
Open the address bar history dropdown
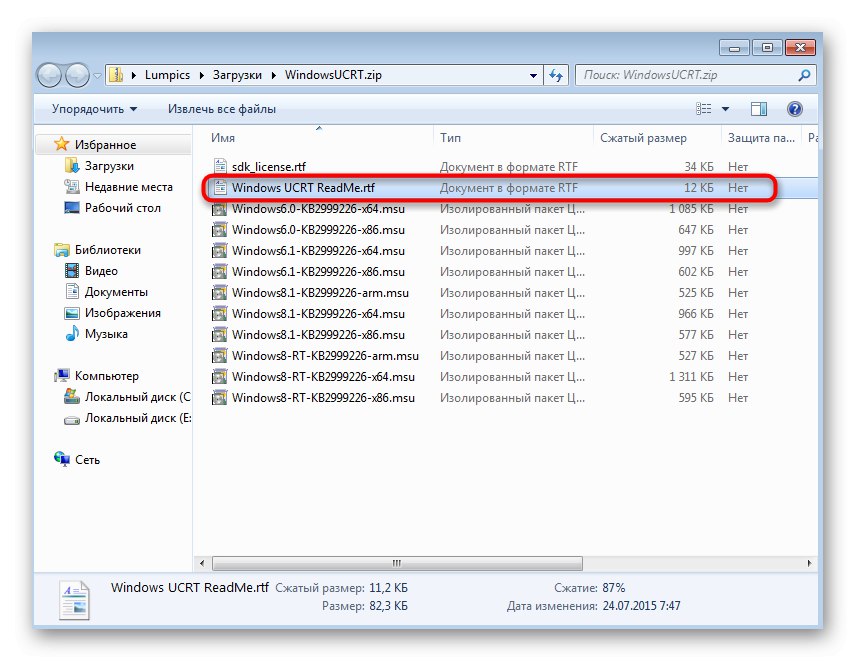(533, 76)
